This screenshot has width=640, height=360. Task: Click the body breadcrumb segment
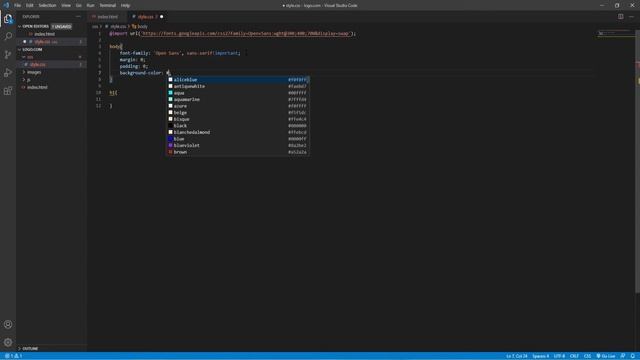pos(142,27)
